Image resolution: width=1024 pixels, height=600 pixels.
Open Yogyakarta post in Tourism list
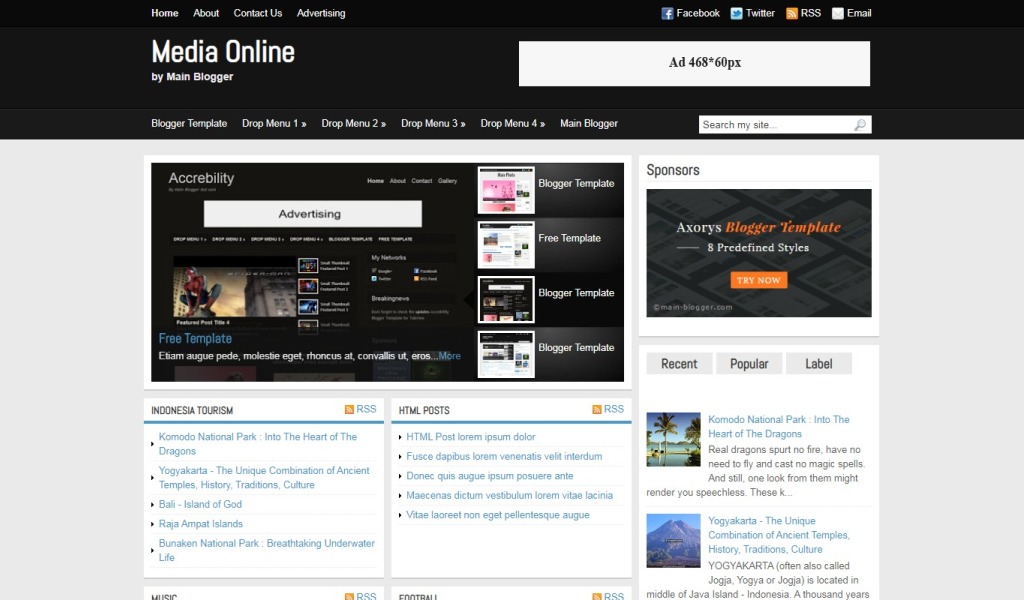(x=264, y=478)
